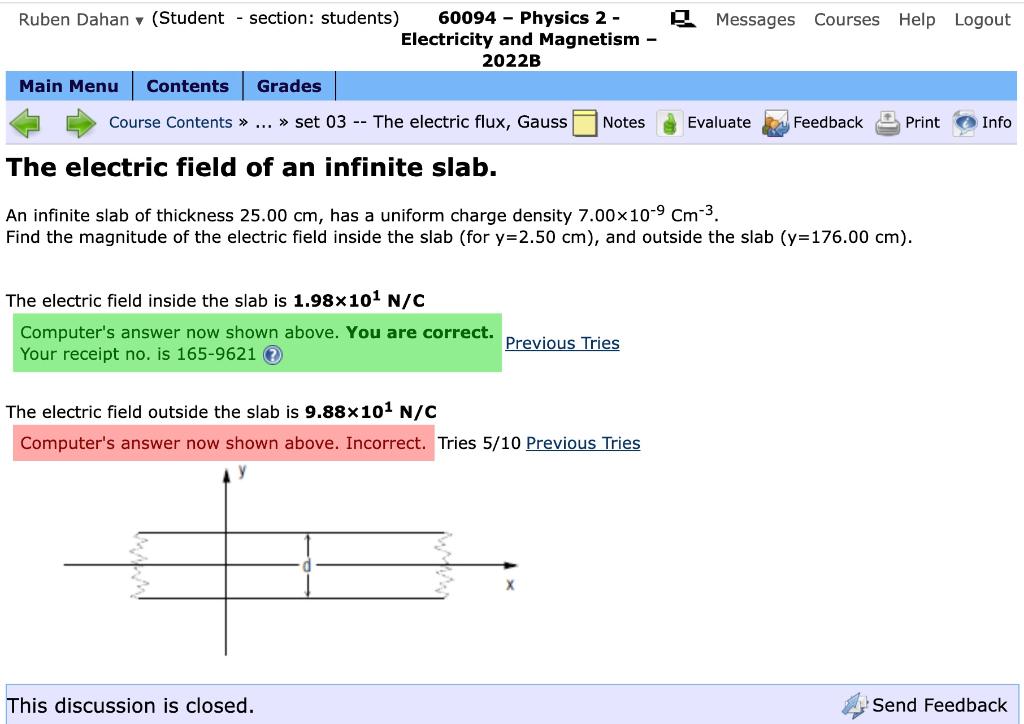The image size is (1024, 724).
Task: Click the green back navigation arrow
Action: (x=25, y=122)
